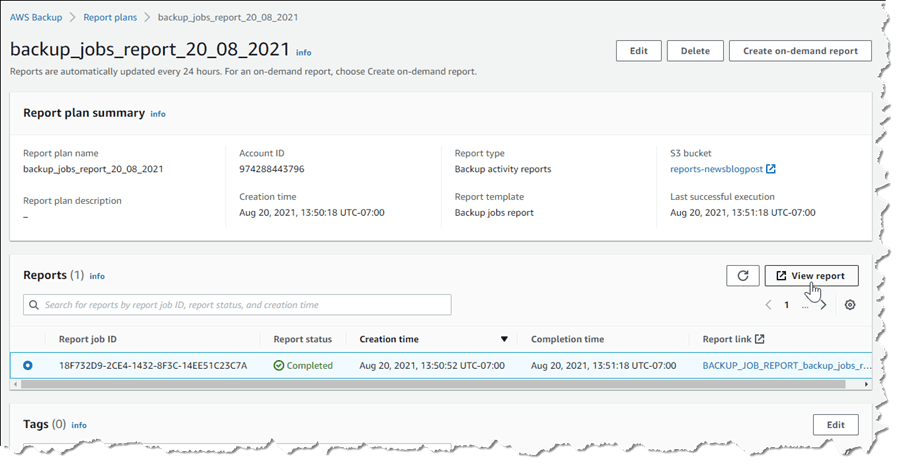
Task: Click the Report plan name value in summary
Action: tap(93, 169)
